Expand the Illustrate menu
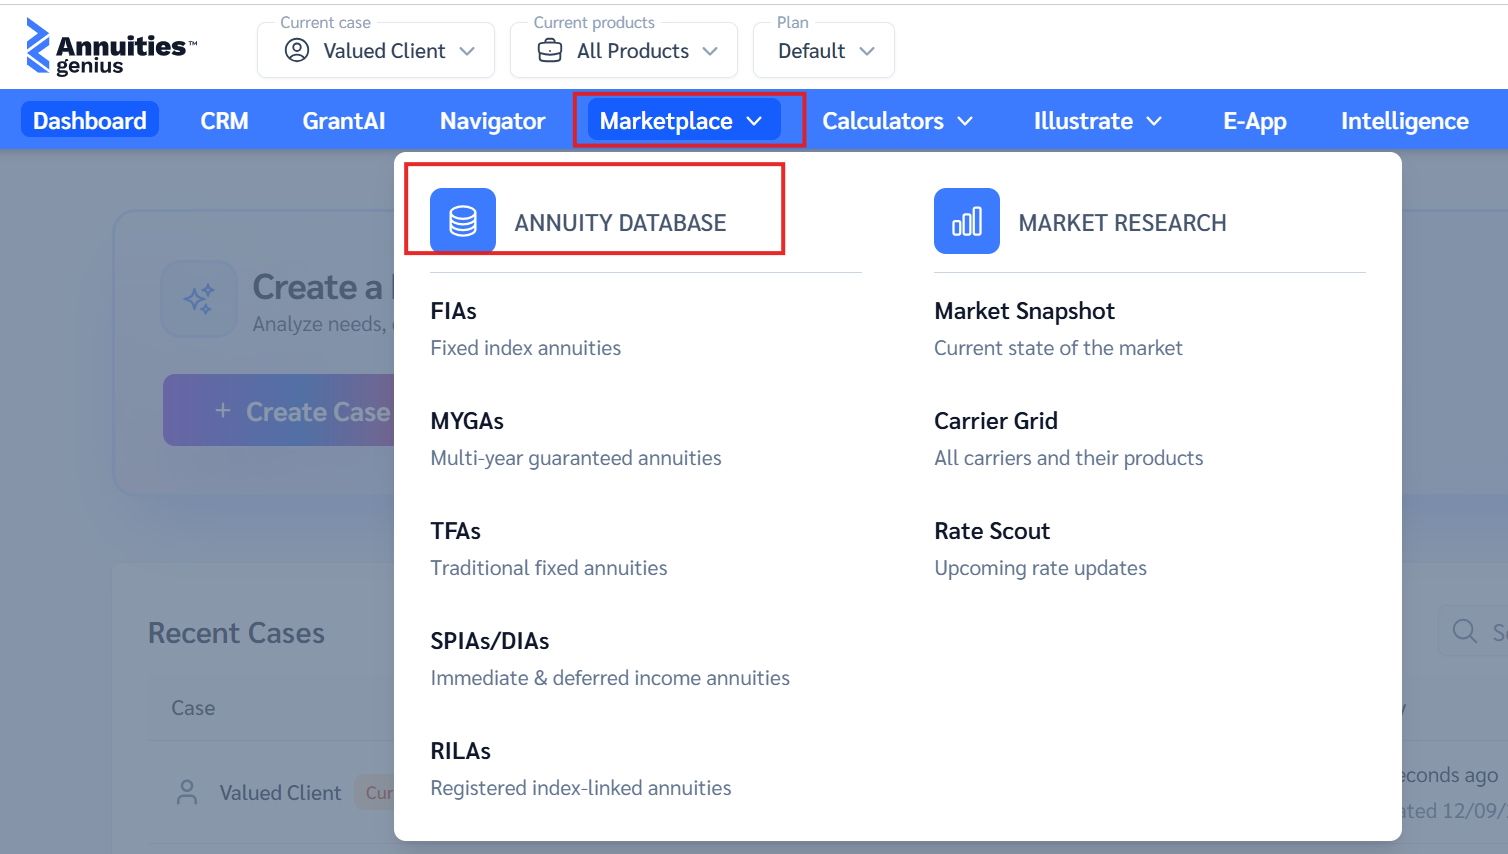The width and height of the screenshot is (1508, 854). pos(1097,121)
